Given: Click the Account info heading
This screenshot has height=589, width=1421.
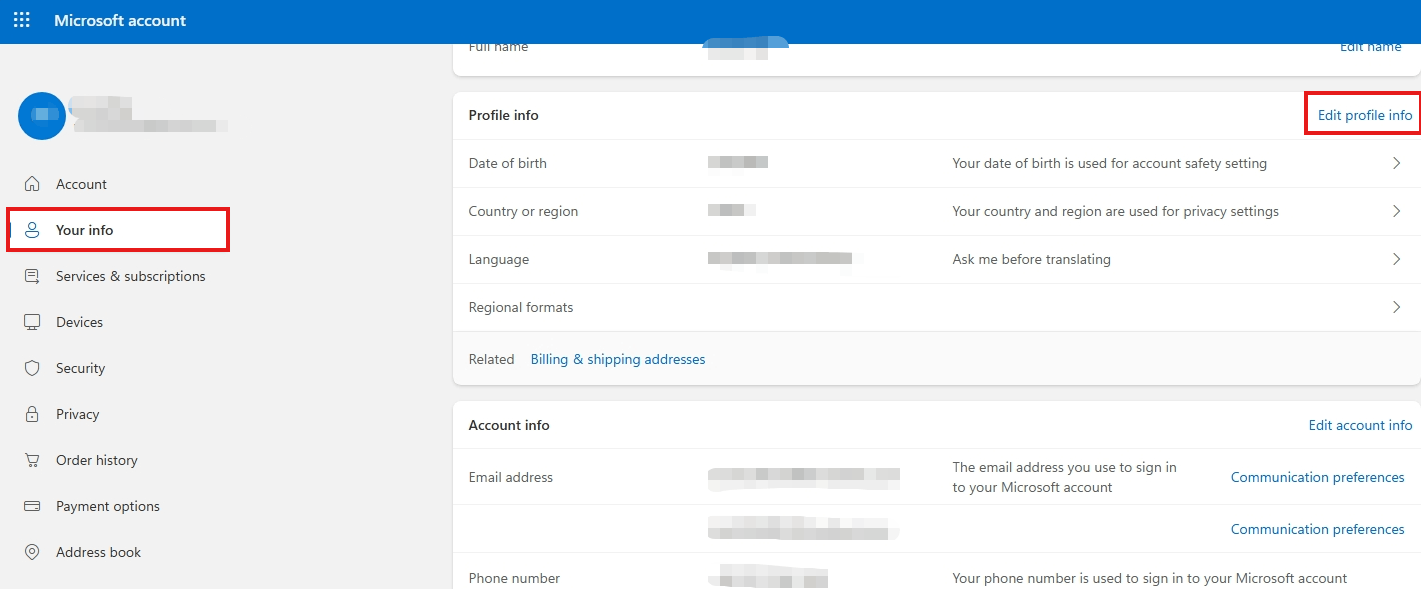Looking at the screenshot, I should pyautogui.click(x=509, y=425).
